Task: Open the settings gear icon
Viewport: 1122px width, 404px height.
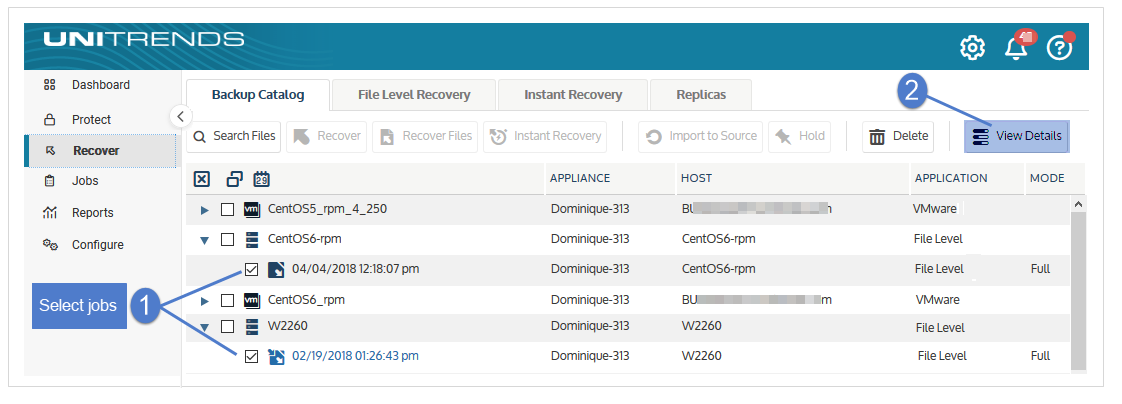Action: (x=972, y=48)
